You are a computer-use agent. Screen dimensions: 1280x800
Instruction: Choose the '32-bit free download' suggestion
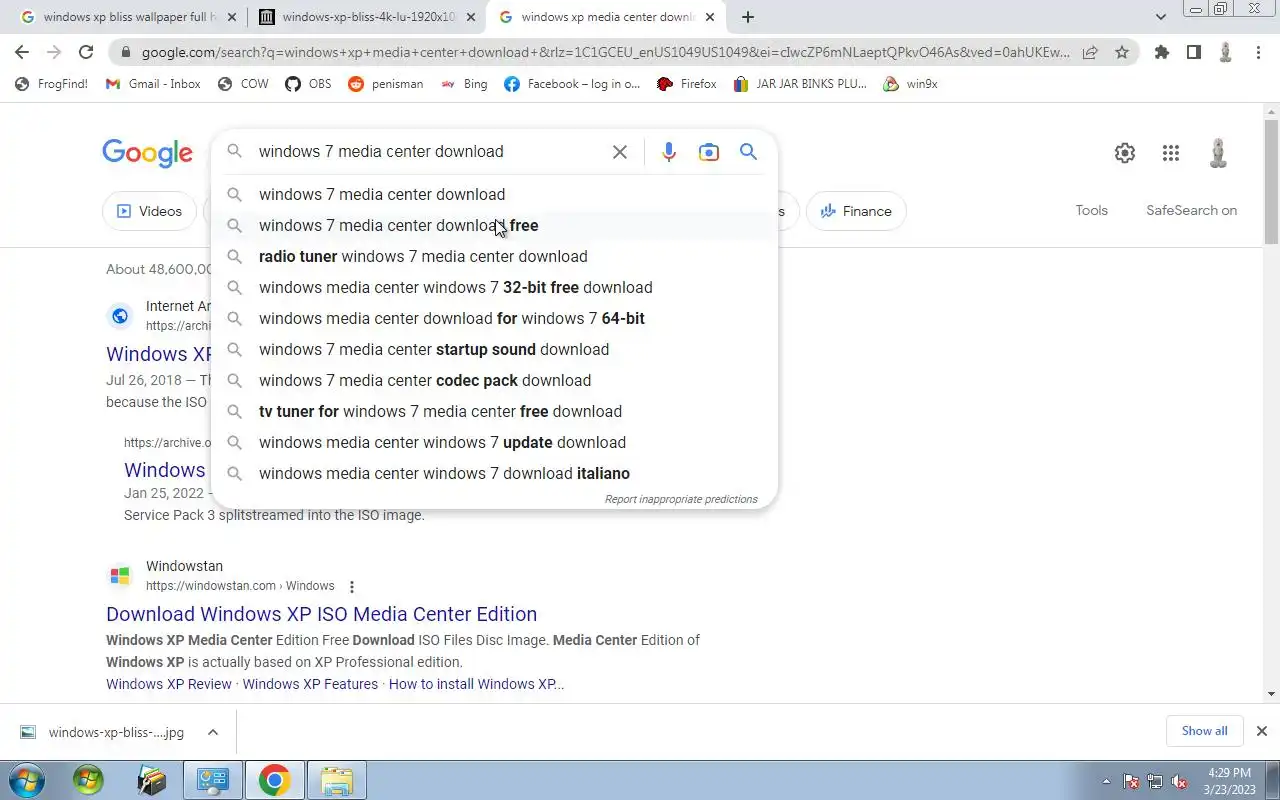[x=494, y=287]
